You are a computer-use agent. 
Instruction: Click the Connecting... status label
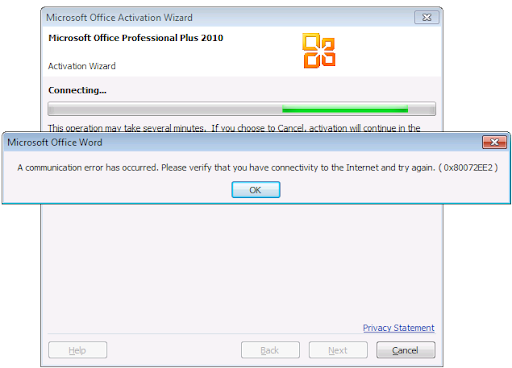coord(77,90)
